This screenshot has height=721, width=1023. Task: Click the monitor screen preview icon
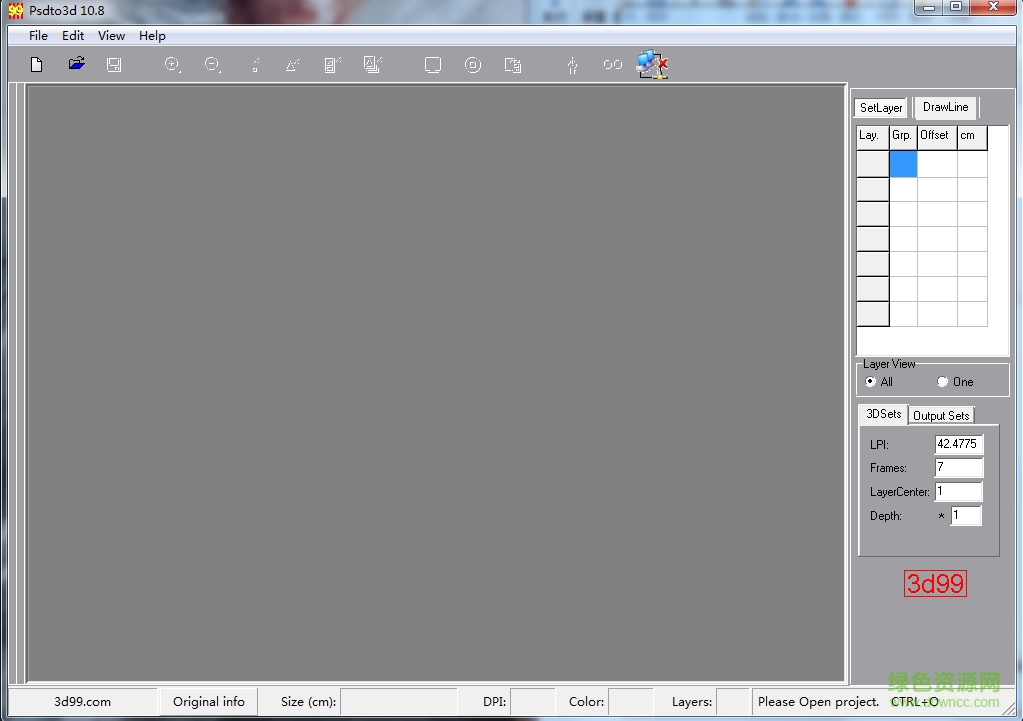pyautogui.click(x=433, y=65)
